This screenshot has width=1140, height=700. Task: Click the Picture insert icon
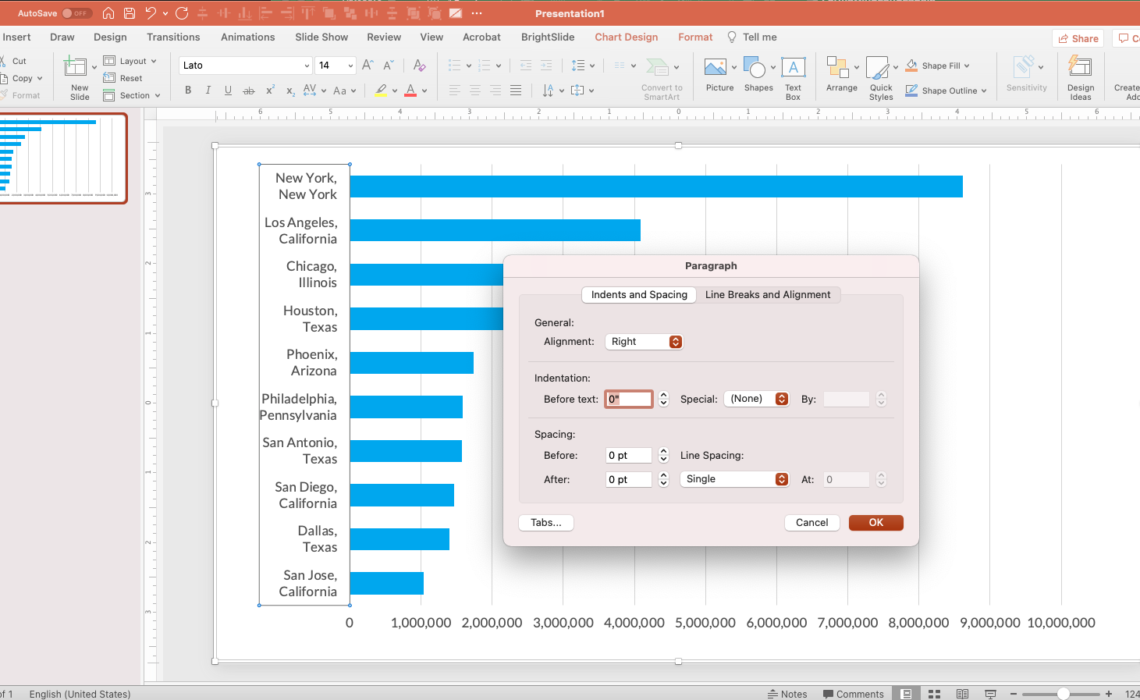pyautogui.click(x=715, y=68)
